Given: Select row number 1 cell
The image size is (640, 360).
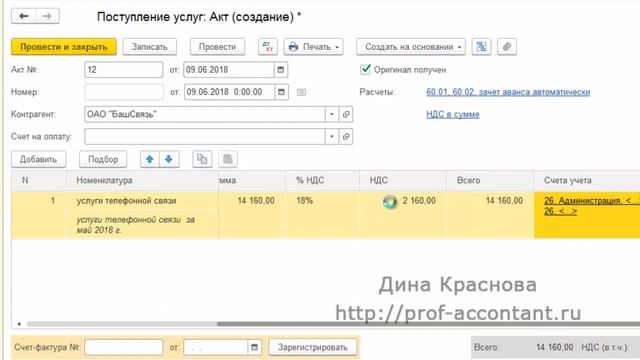Looking at the screenshot, I should click(39, 215).
